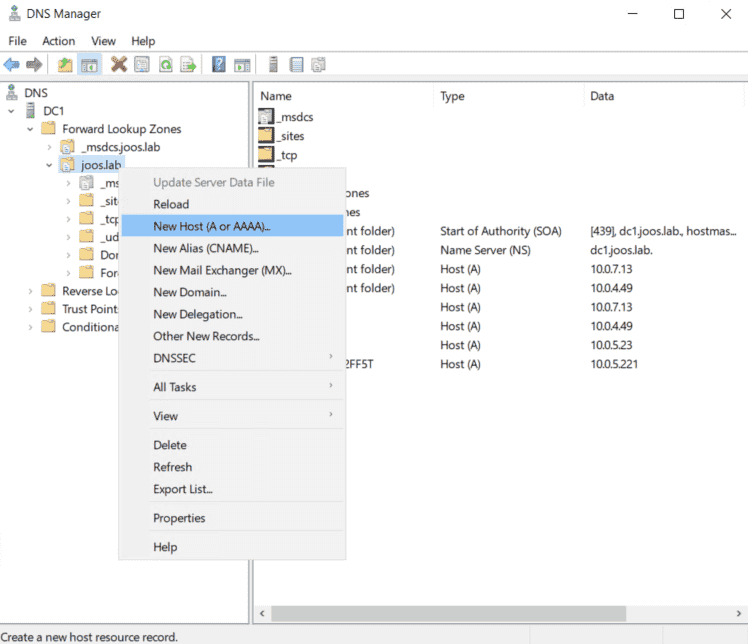Choose New Mail Exchanger (MX)...
Viewport: 748px width, 644px height.
click(232, 270)
